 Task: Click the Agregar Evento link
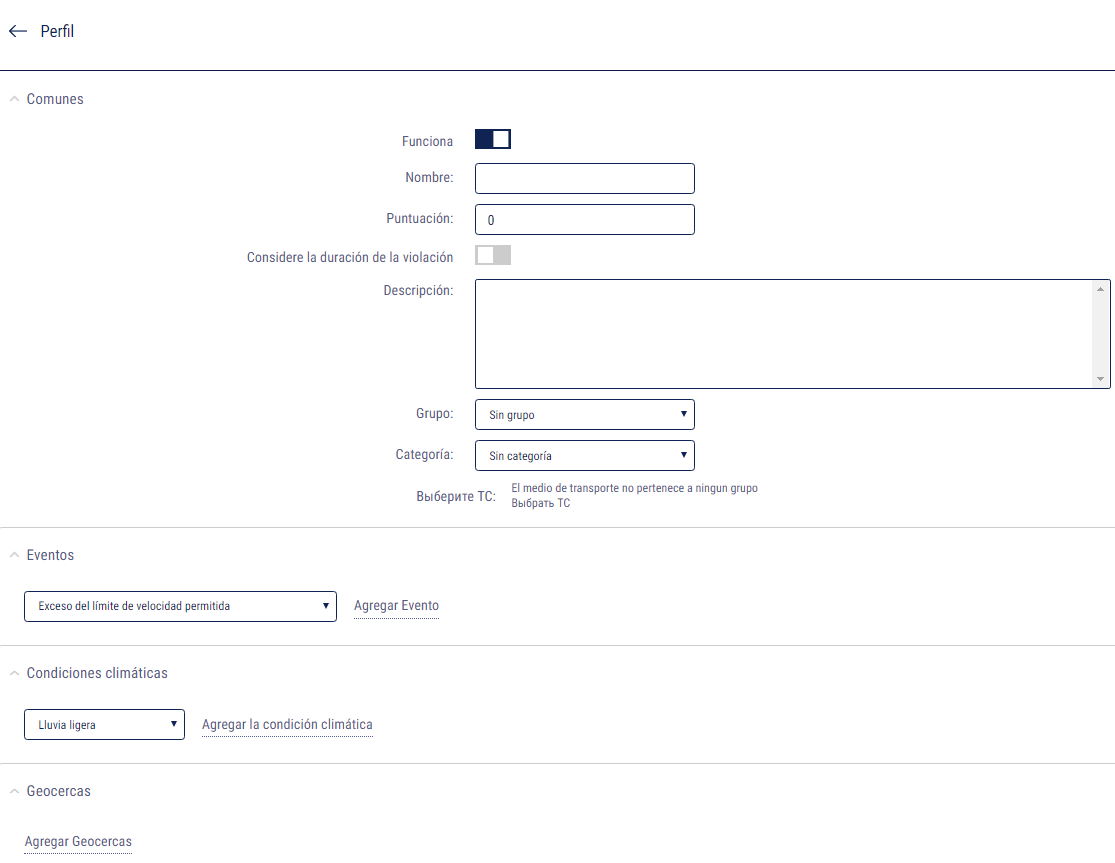pyautogui.click(x=396, y=606)
